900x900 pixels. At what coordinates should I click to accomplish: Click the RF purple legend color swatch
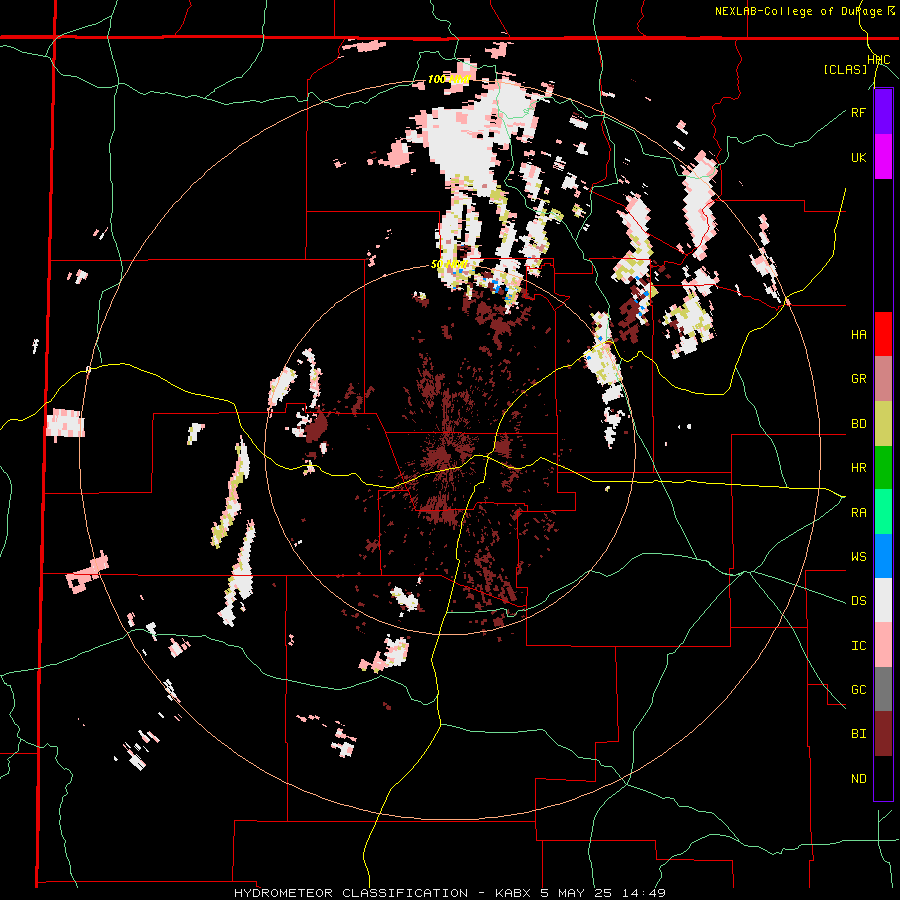coord(883,112)
